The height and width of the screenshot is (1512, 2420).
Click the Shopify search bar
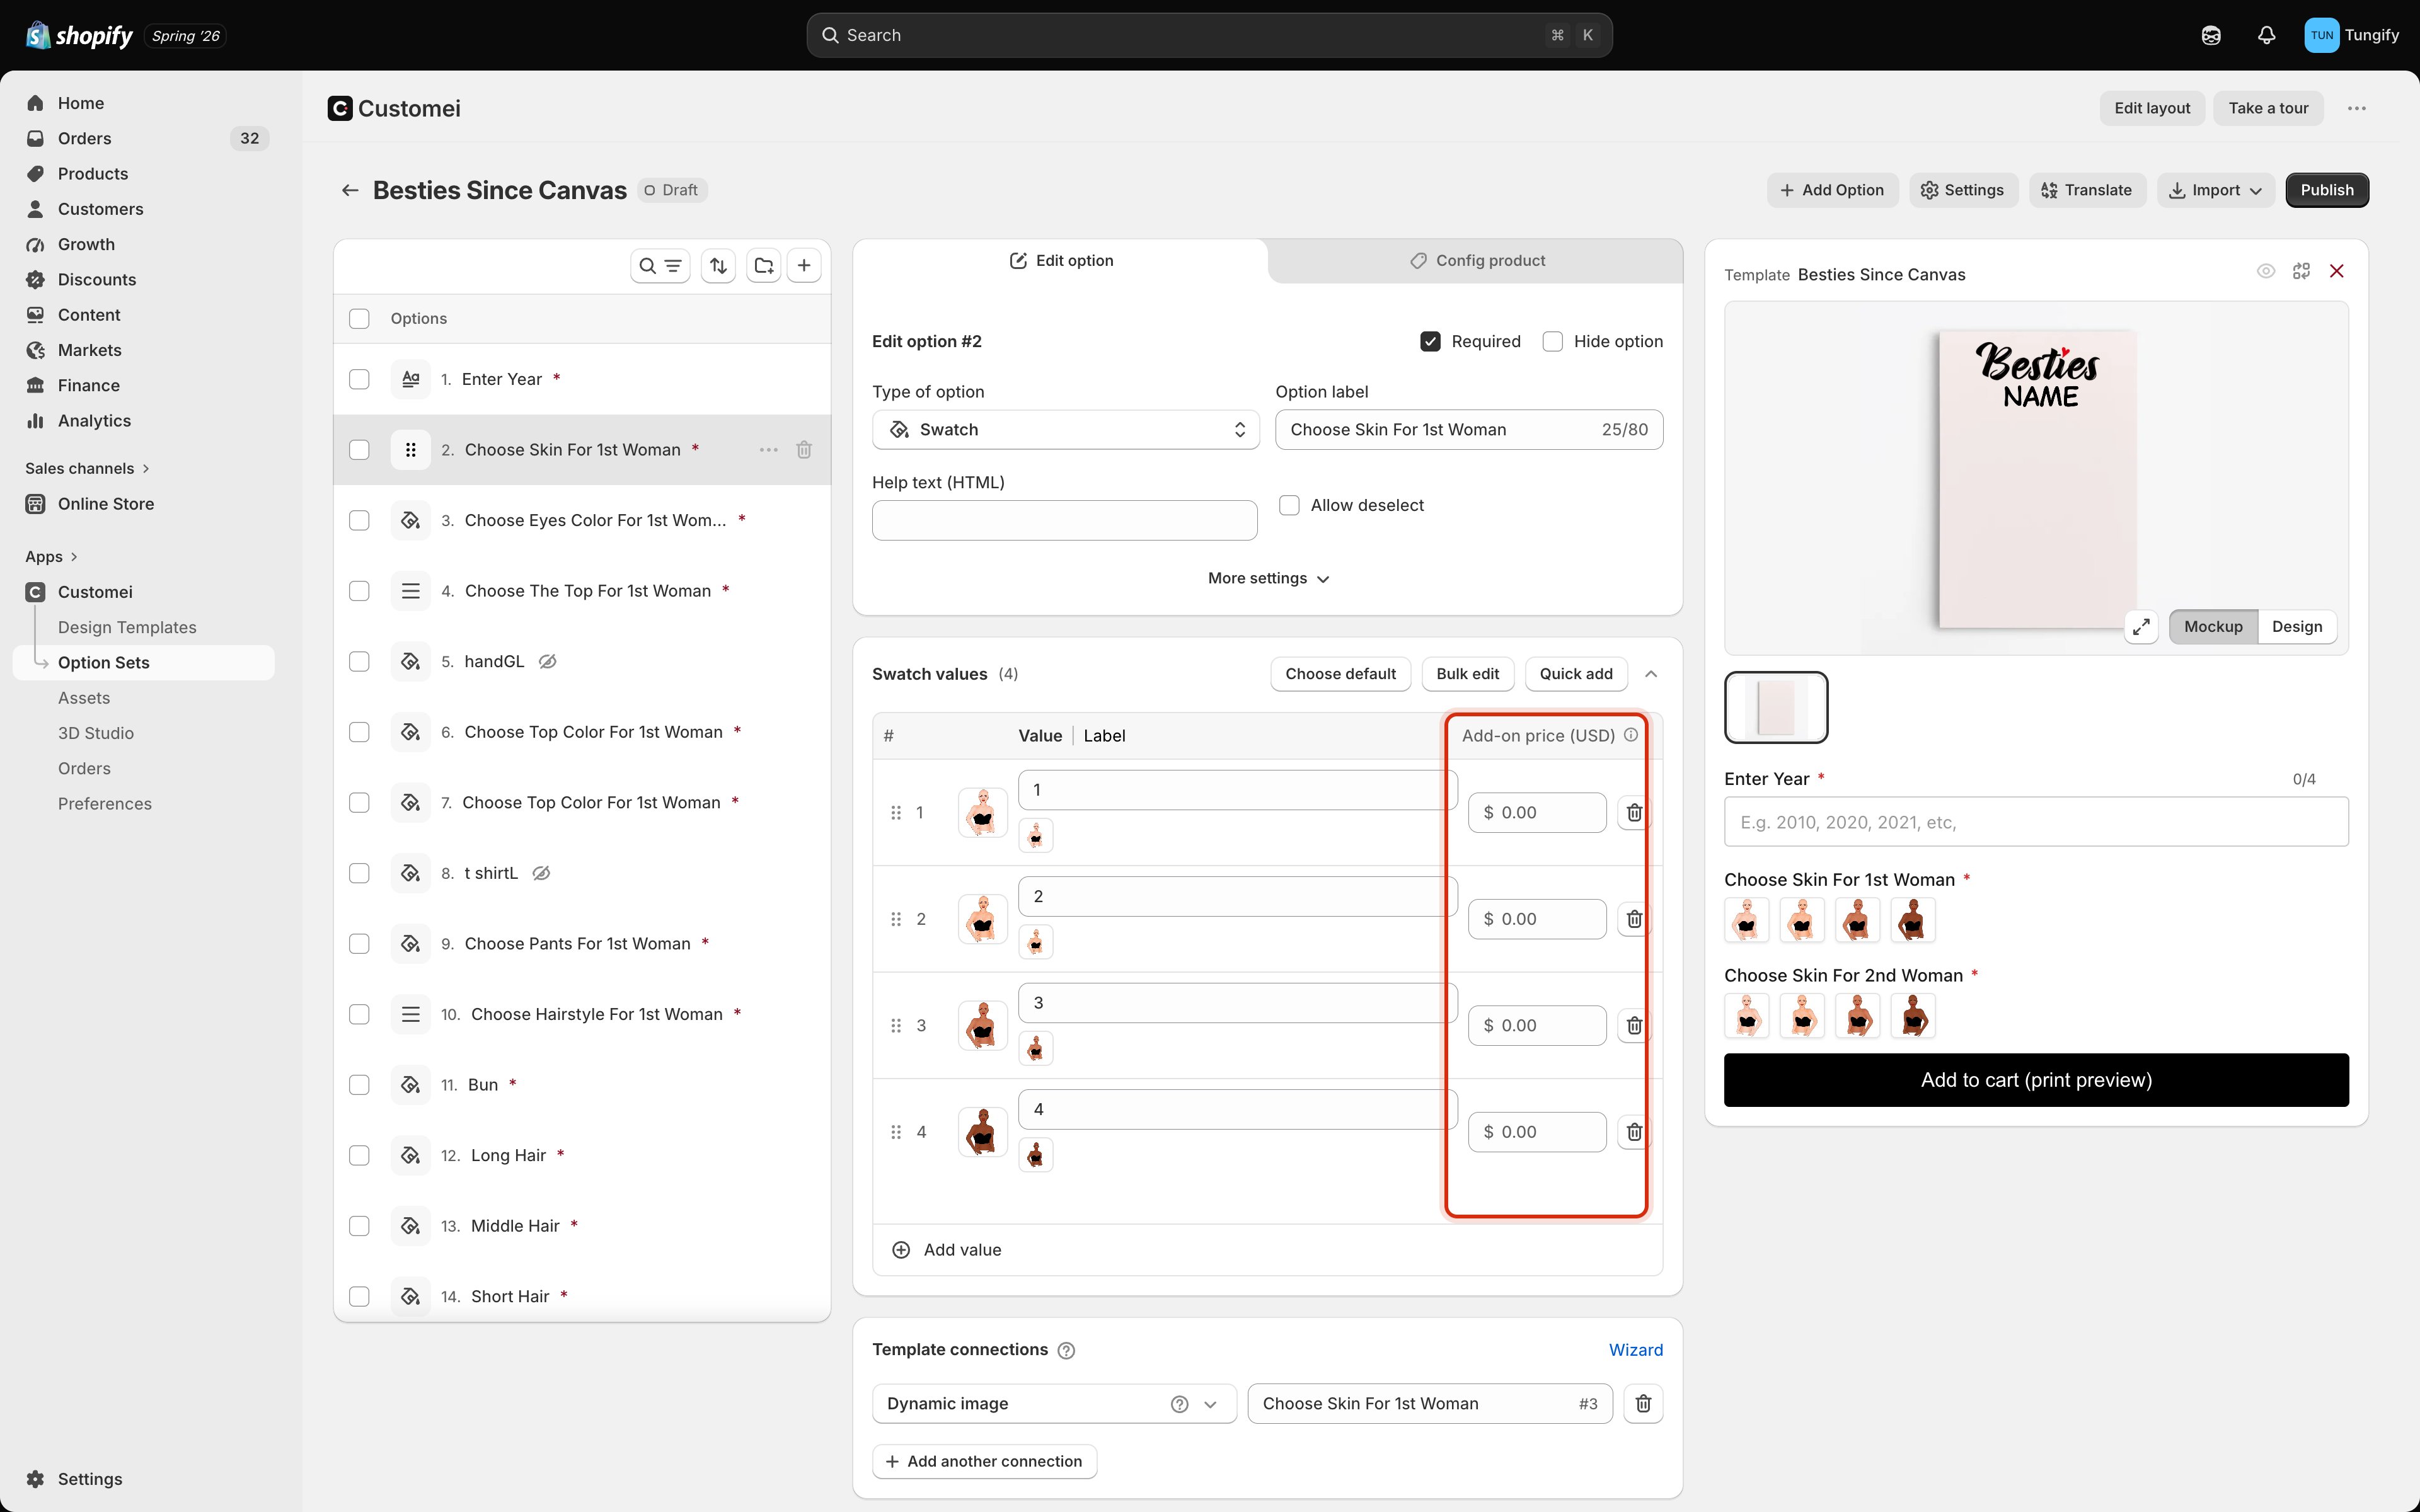(1209, 35)
